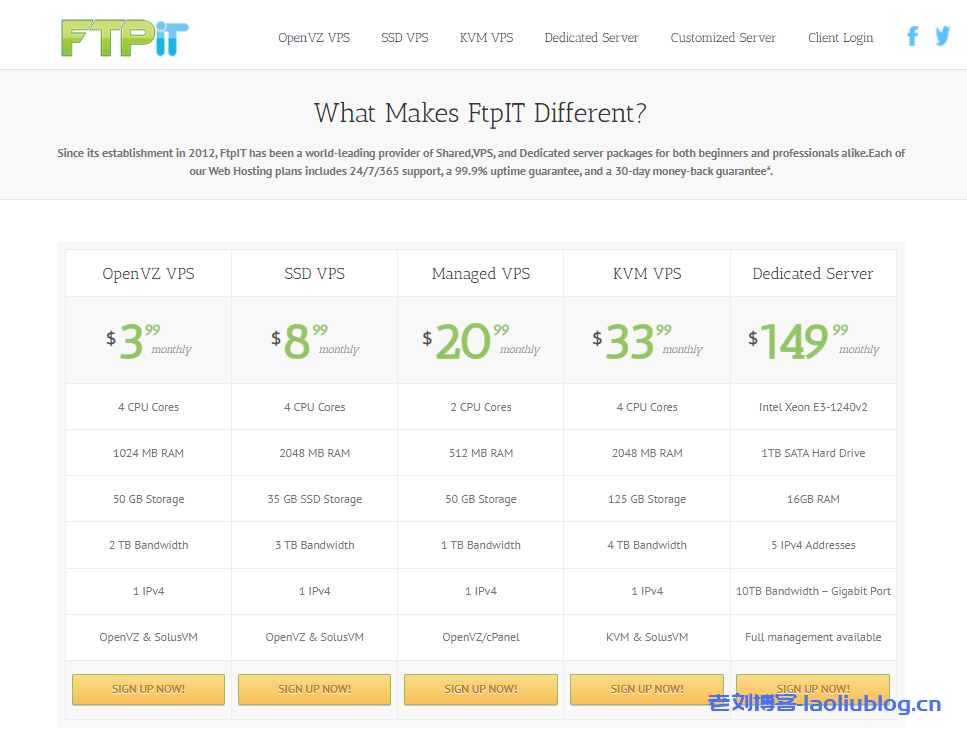The height and width of the screenshot is (741, 967).
Task: Click the Managed VPS plan column heading
Action: click(481, 274)
